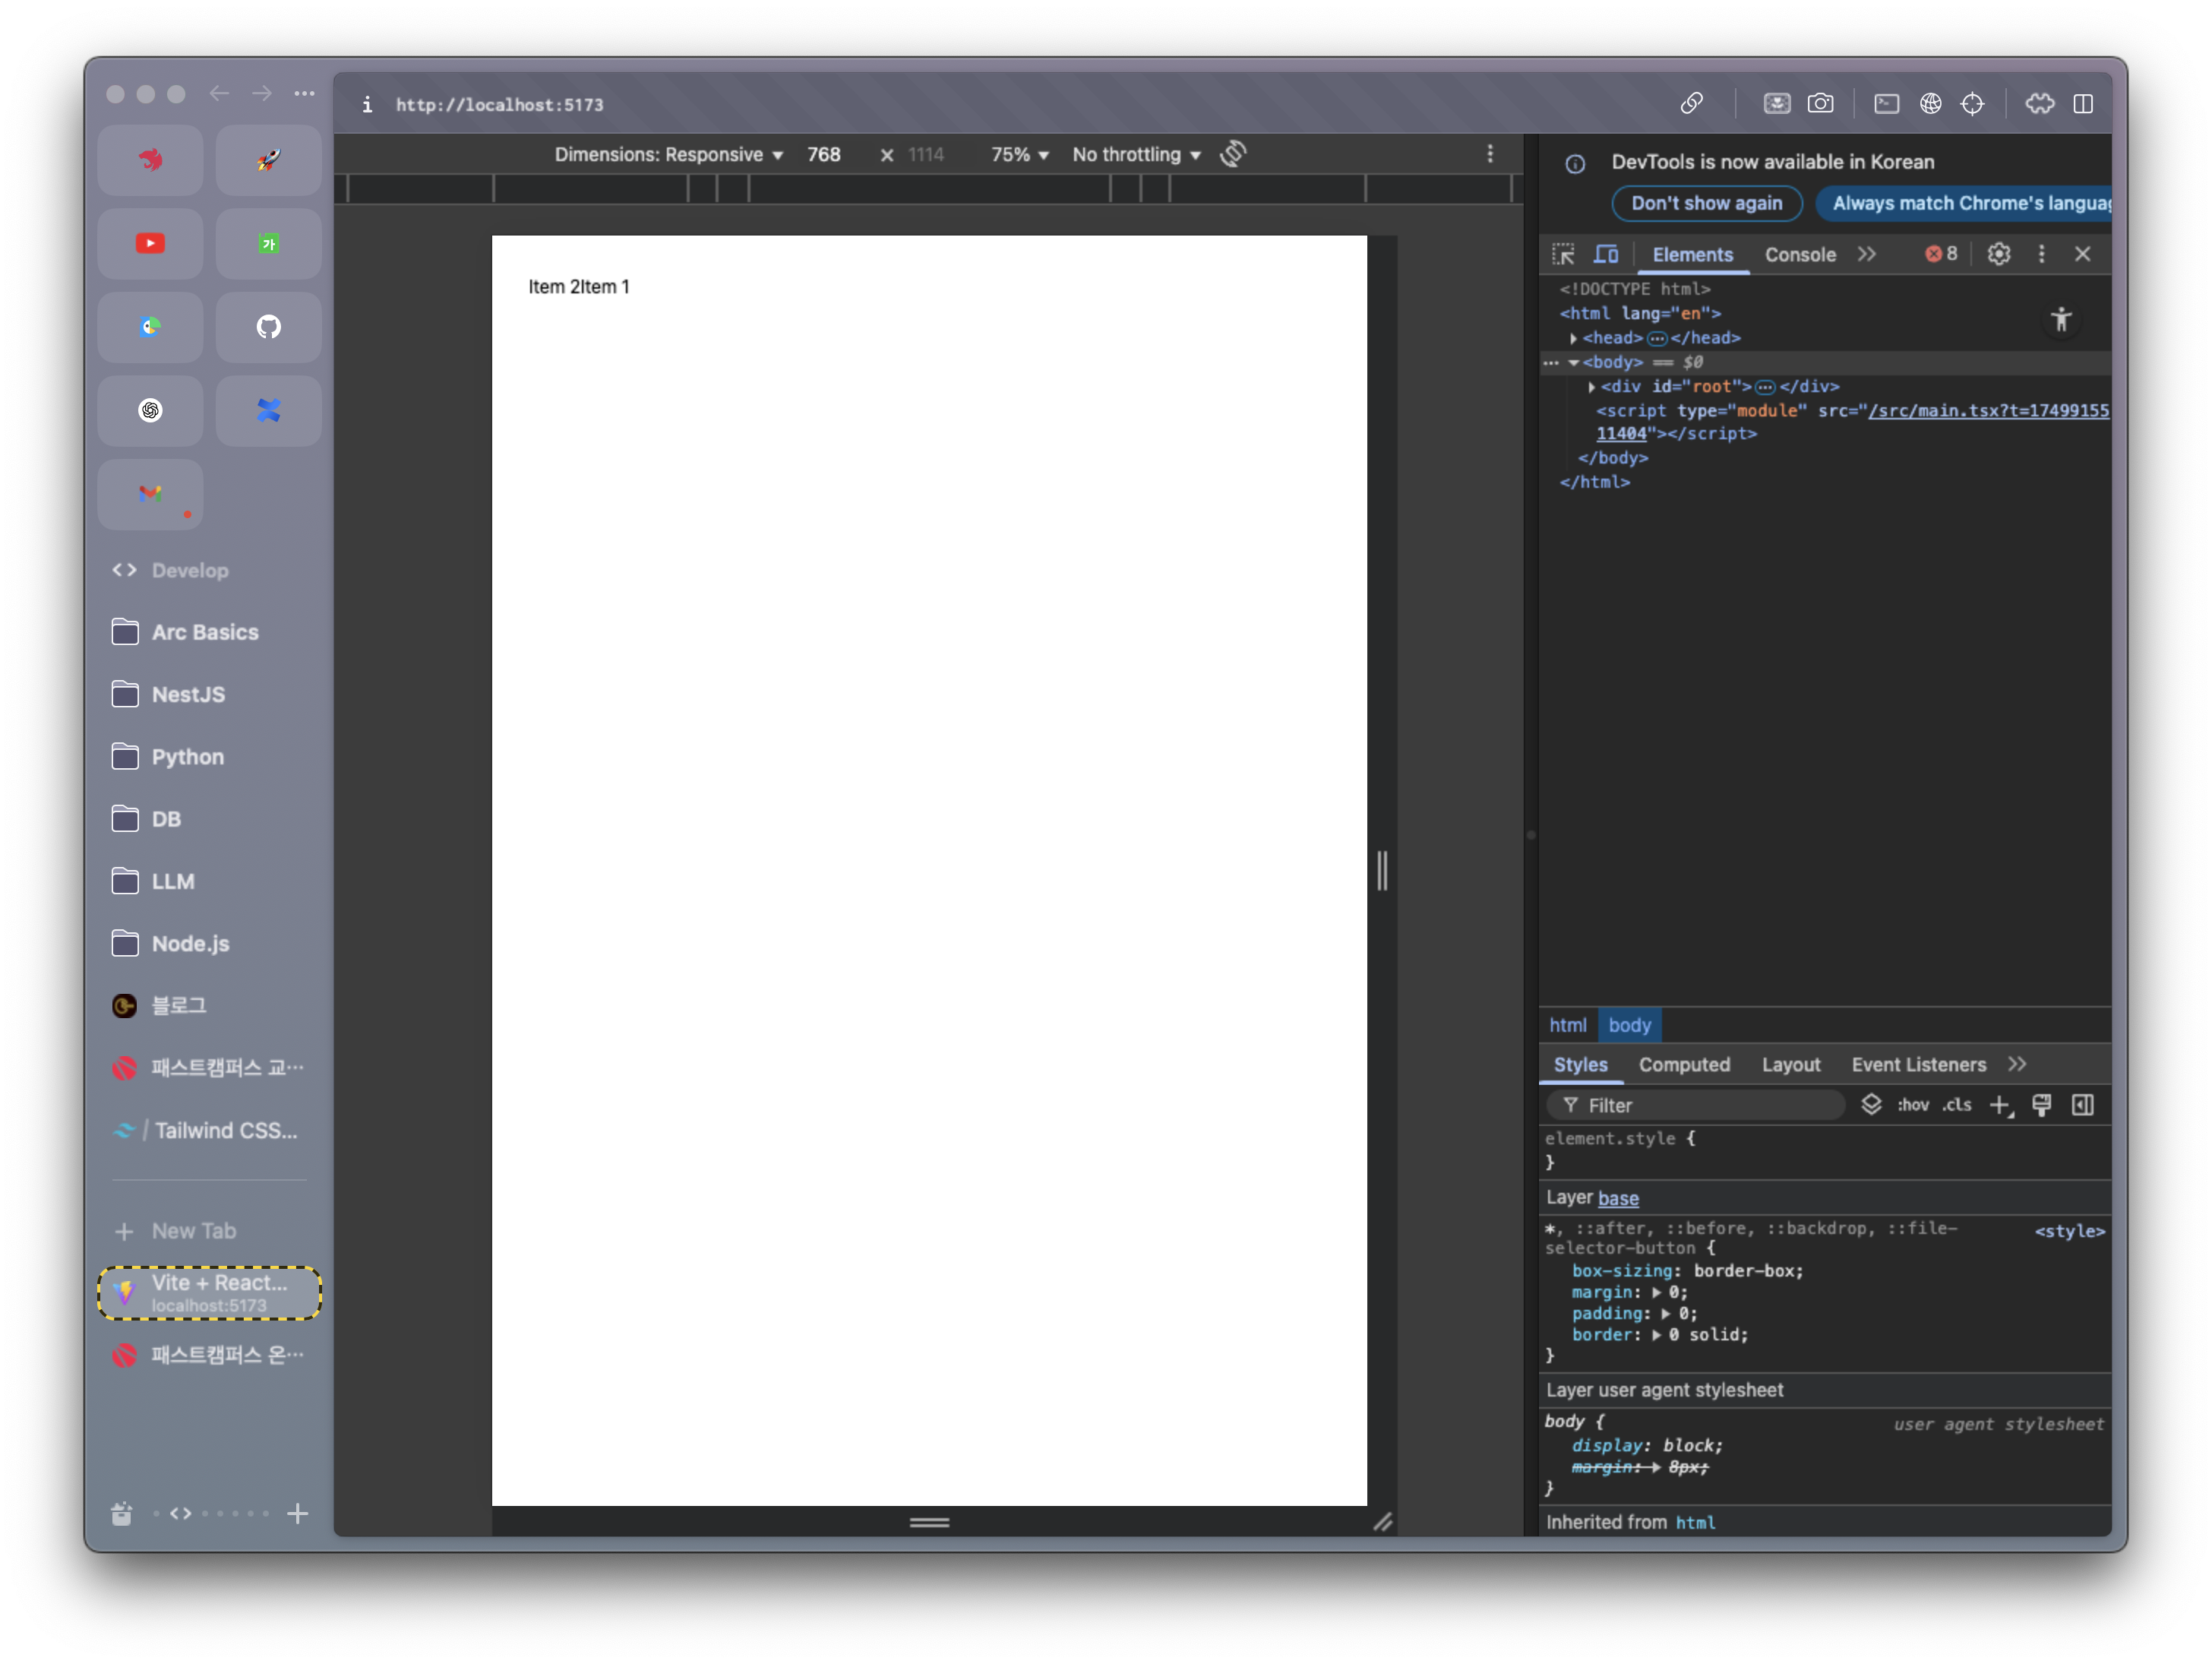
Task: Click the rotate screen orientation icon
Action: (x=1233, y=154)
